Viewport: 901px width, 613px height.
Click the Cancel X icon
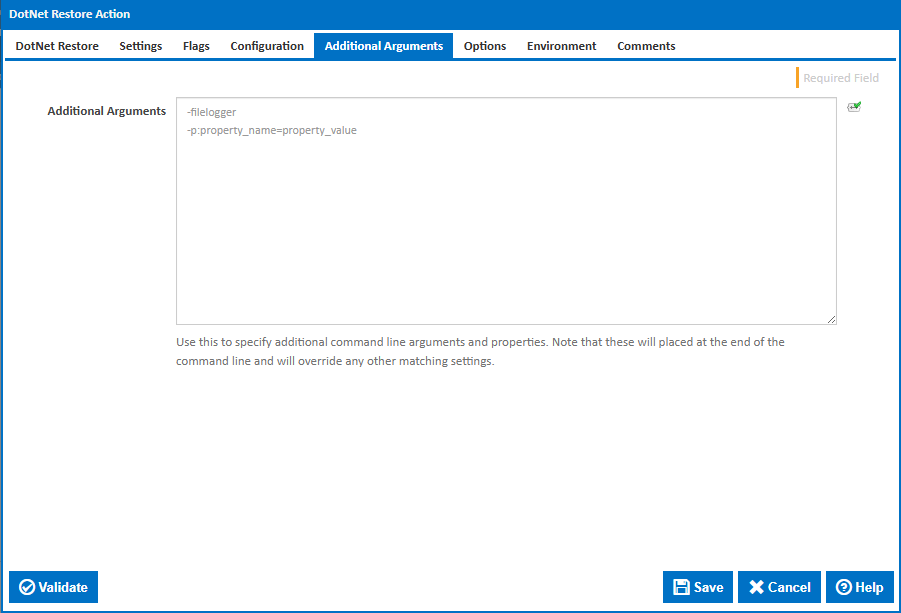757,587
